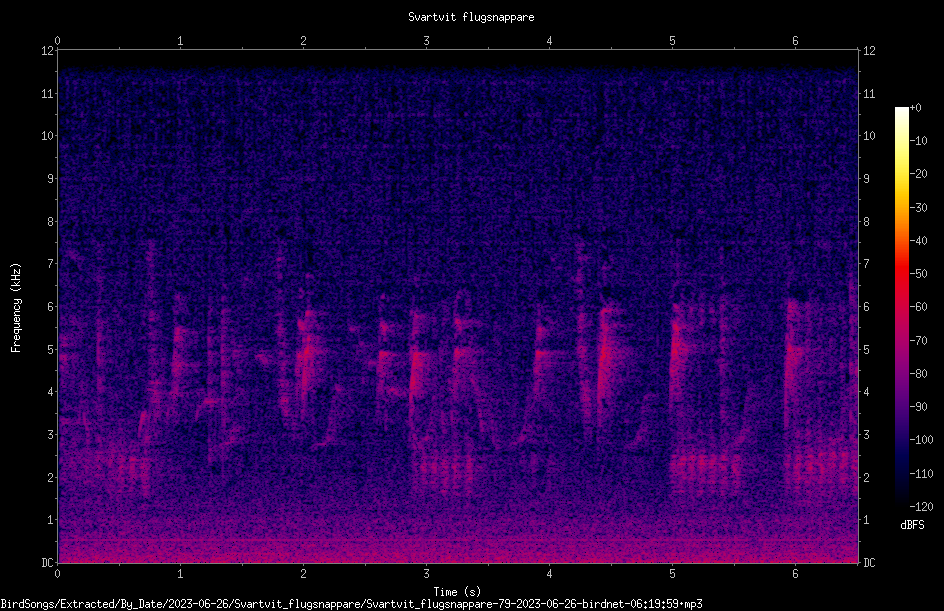Click the "-20" colorbar label
The image size is (944, 611).
[918, 174]
